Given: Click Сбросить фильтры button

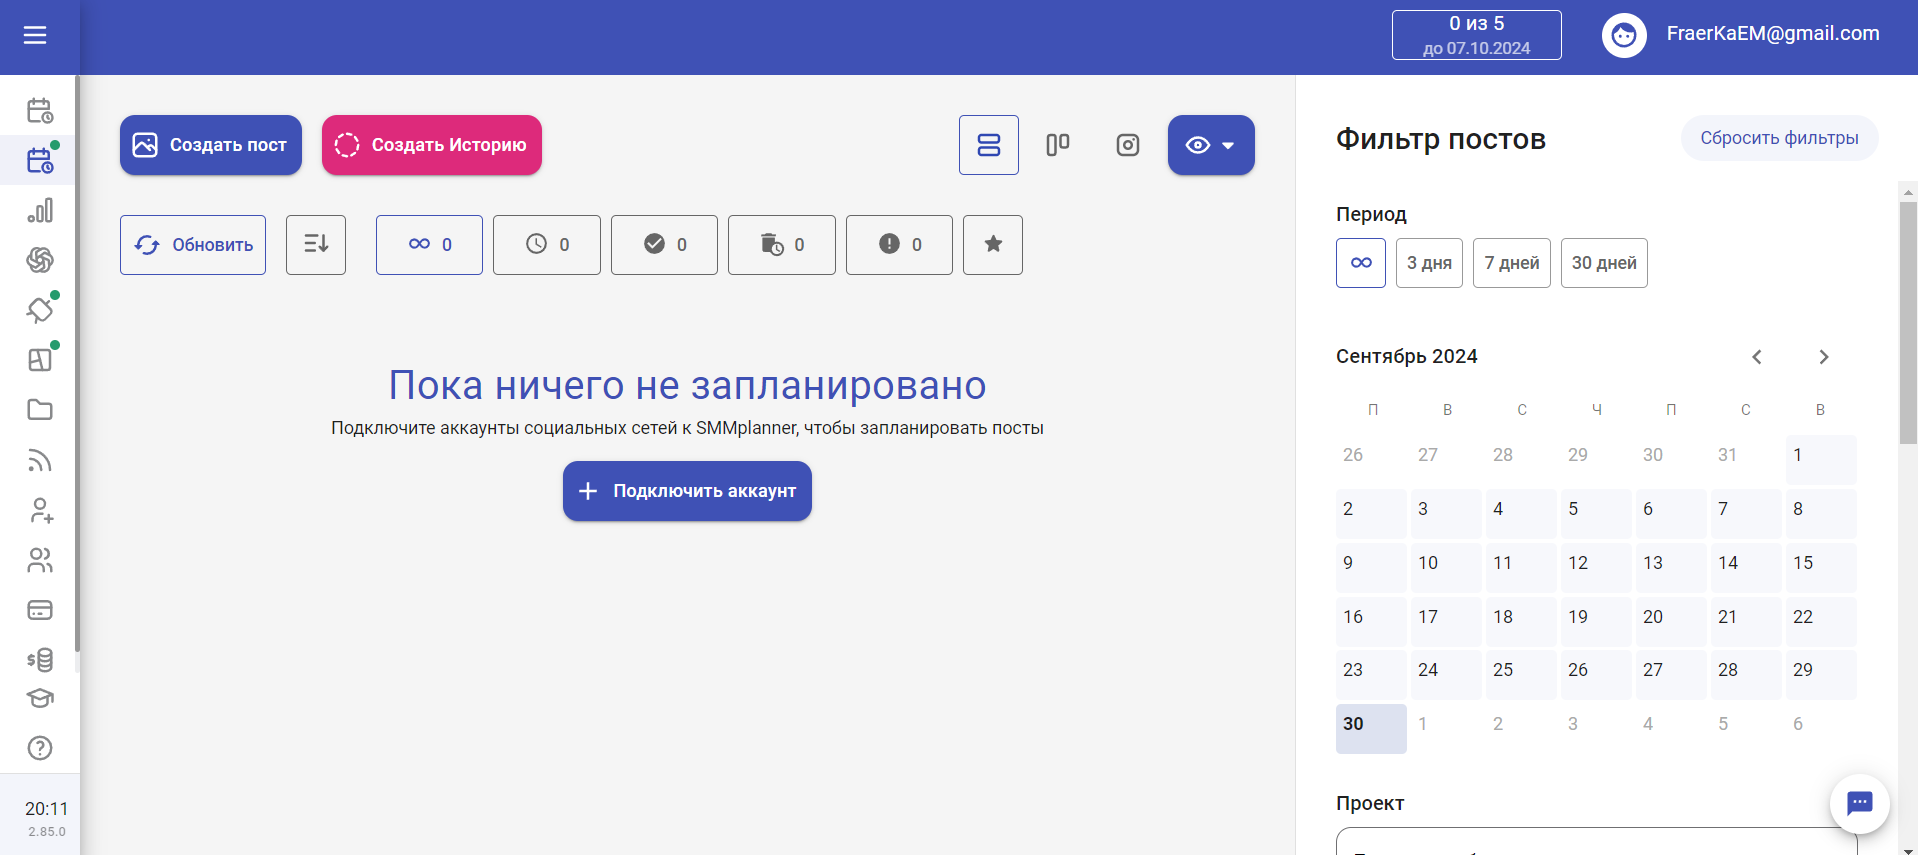Looking at the screenshot, I should tap(1779, 138).
